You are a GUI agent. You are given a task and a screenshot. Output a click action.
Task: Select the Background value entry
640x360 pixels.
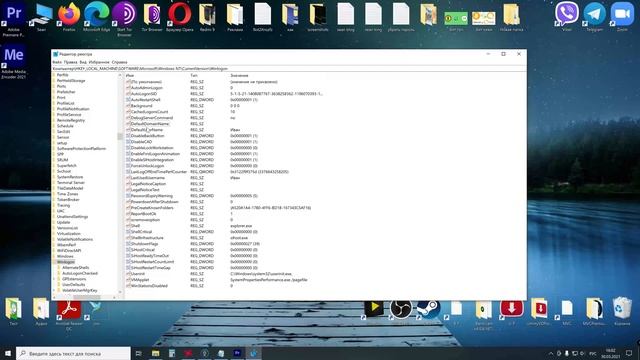pos(141,106)
